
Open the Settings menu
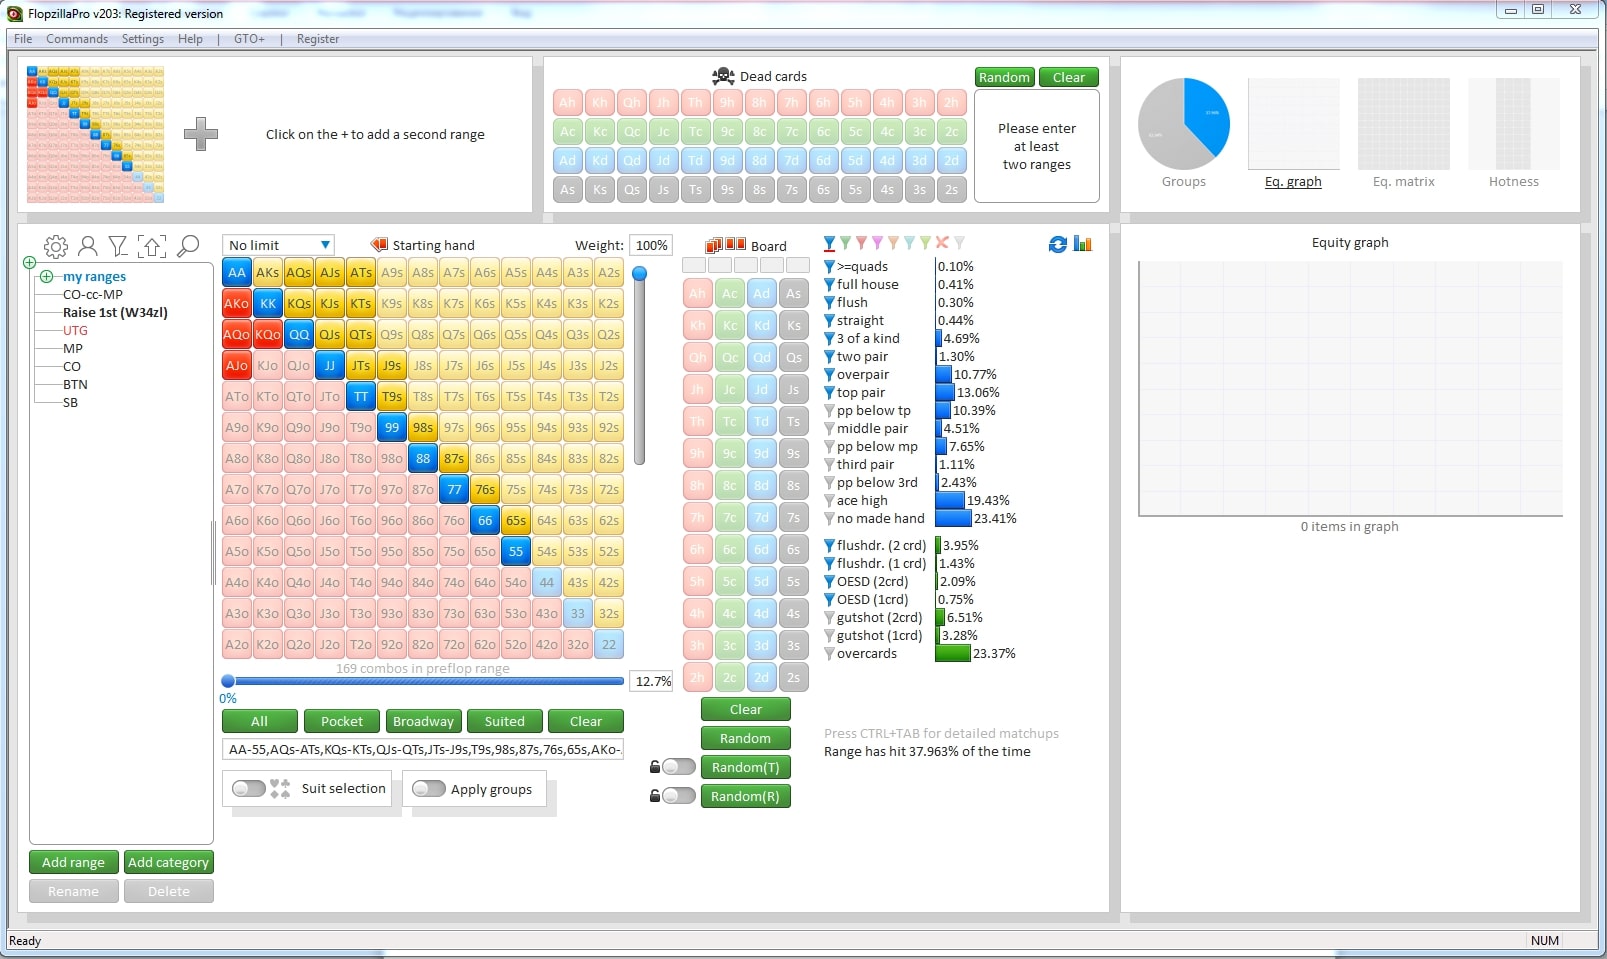coord(143,39)
